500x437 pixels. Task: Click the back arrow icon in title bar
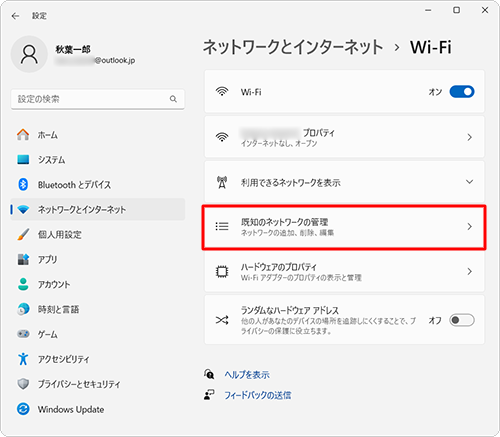click(15, 16)
